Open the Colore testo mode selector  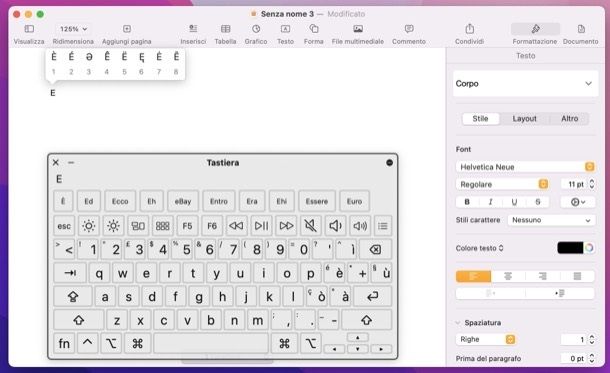click(480, 248)
